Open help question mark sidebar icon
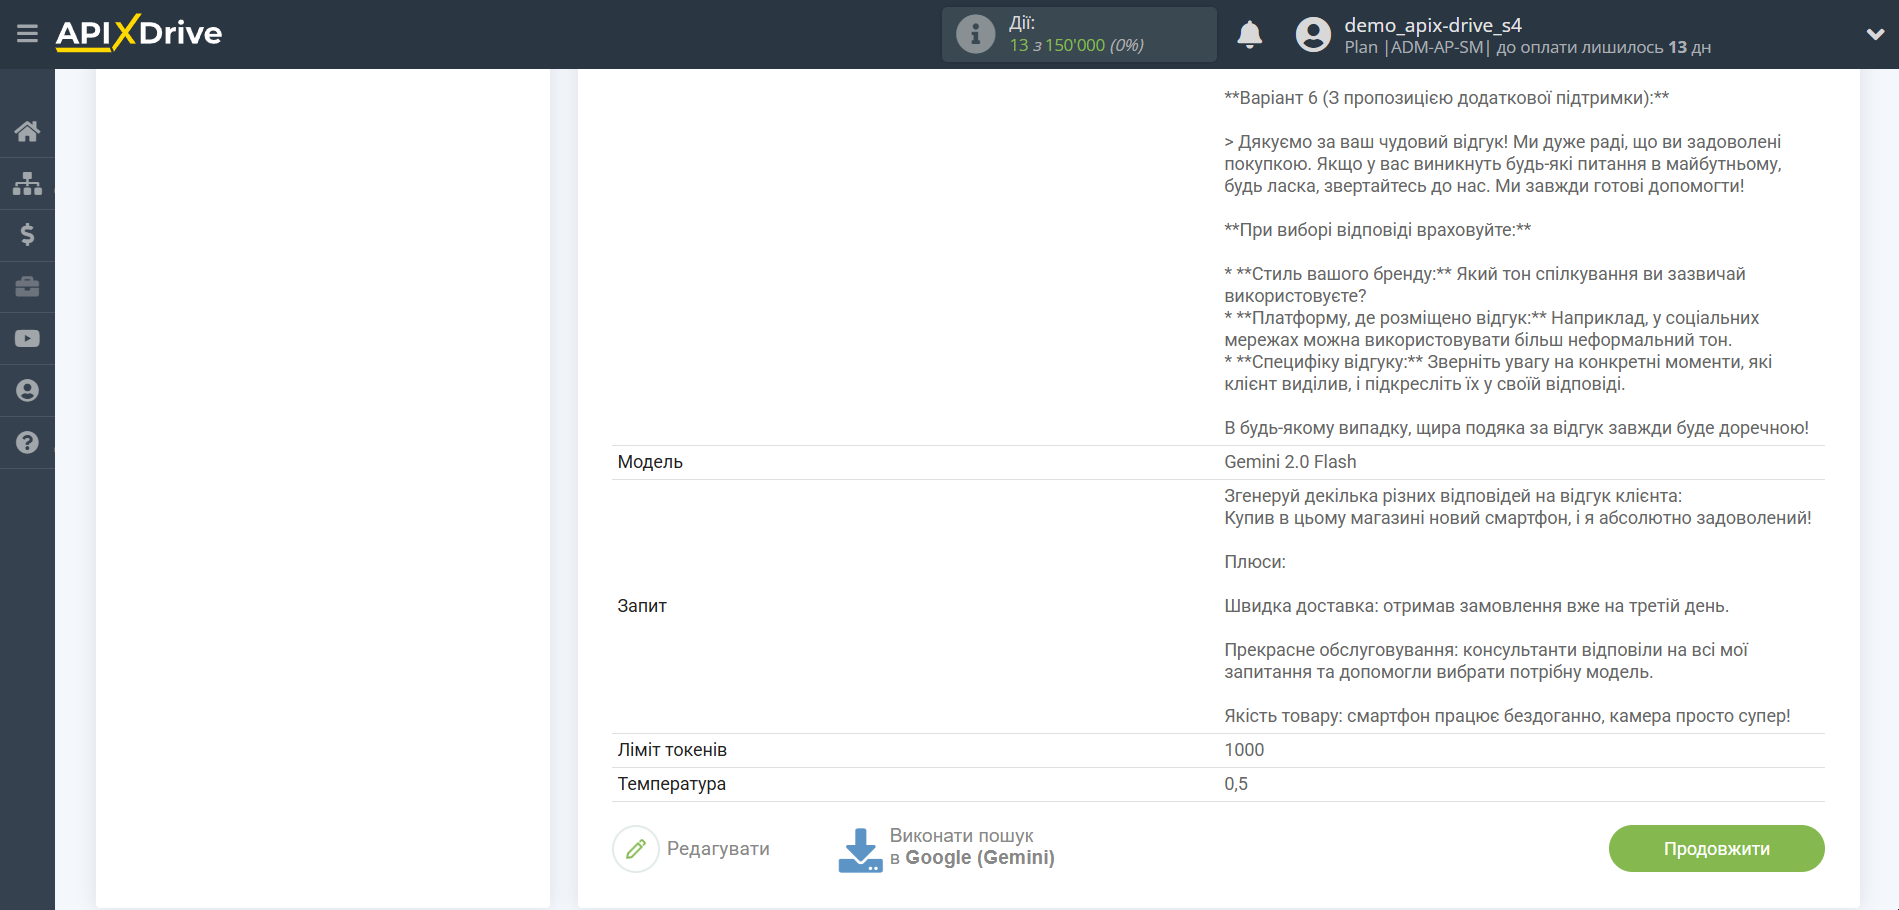This screenshot has height=910, width=1899. [27, 443]
